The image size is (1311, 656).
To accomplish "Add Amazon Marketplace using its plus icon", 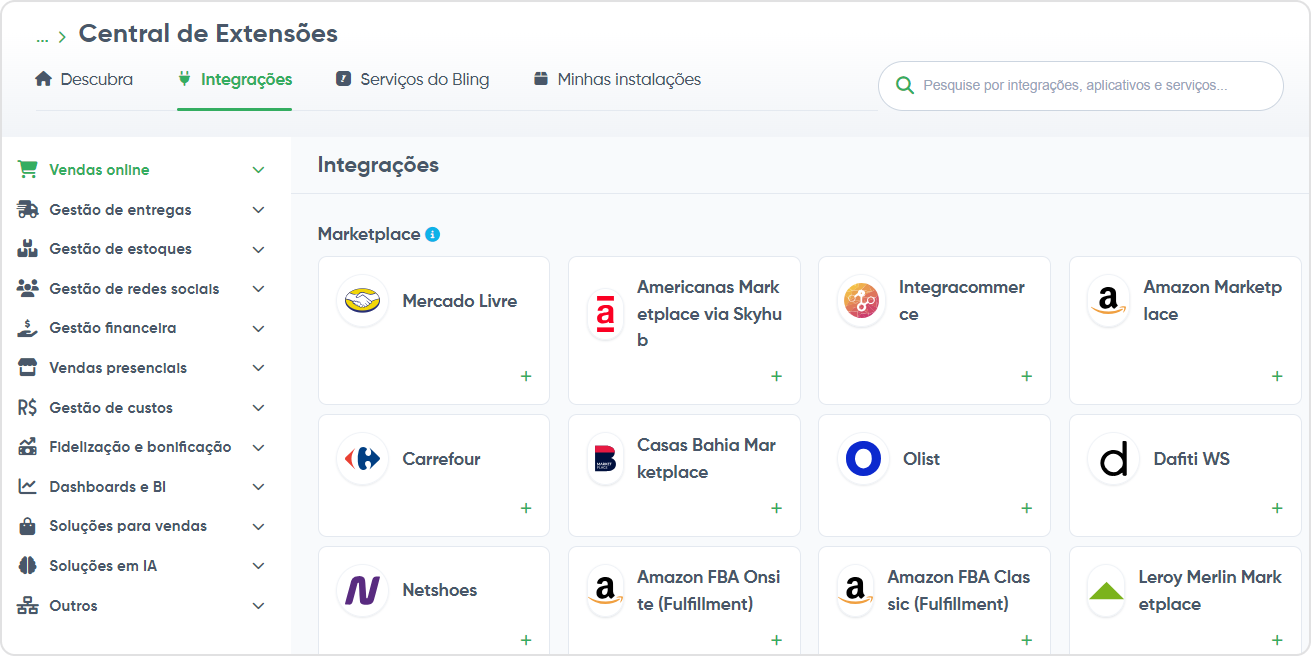I will point(1277,377).
